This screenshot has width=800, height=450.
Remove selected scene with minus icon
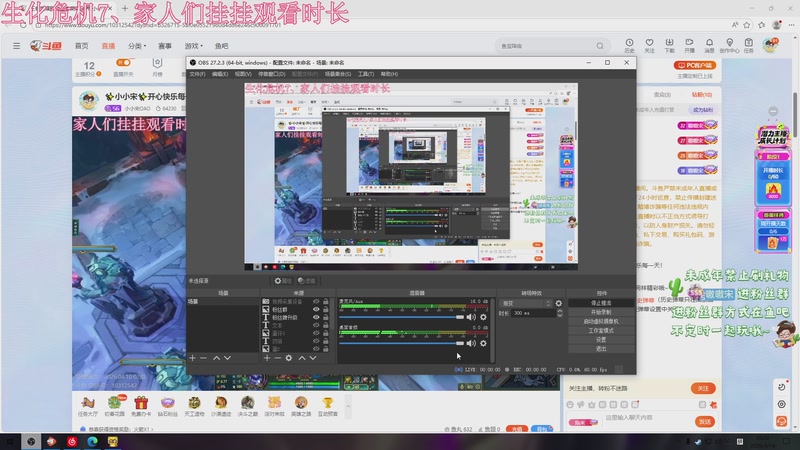pos(204,358)
